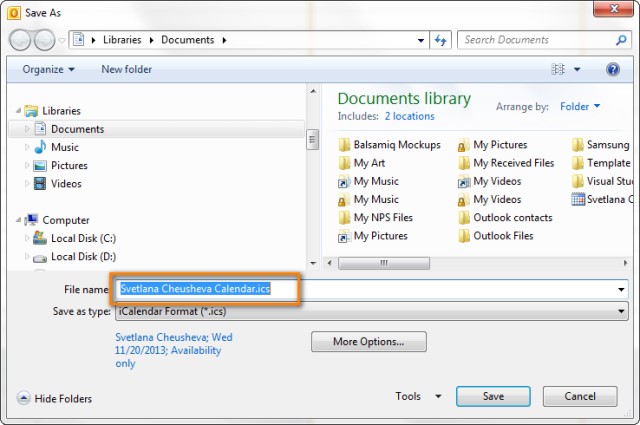The width and height of the screenshot is (640, 425).
Task: Select Documents in the Libraries tree
Action: (157, 129)
